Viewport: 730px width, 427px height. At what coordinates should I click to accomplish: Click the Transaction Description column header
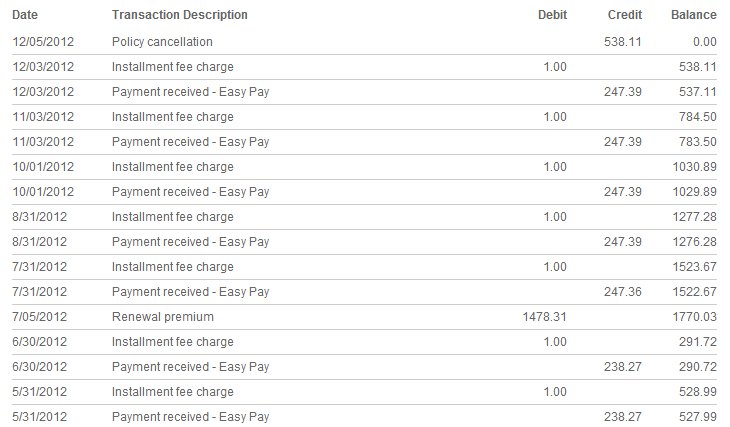(x=180, y=15)
